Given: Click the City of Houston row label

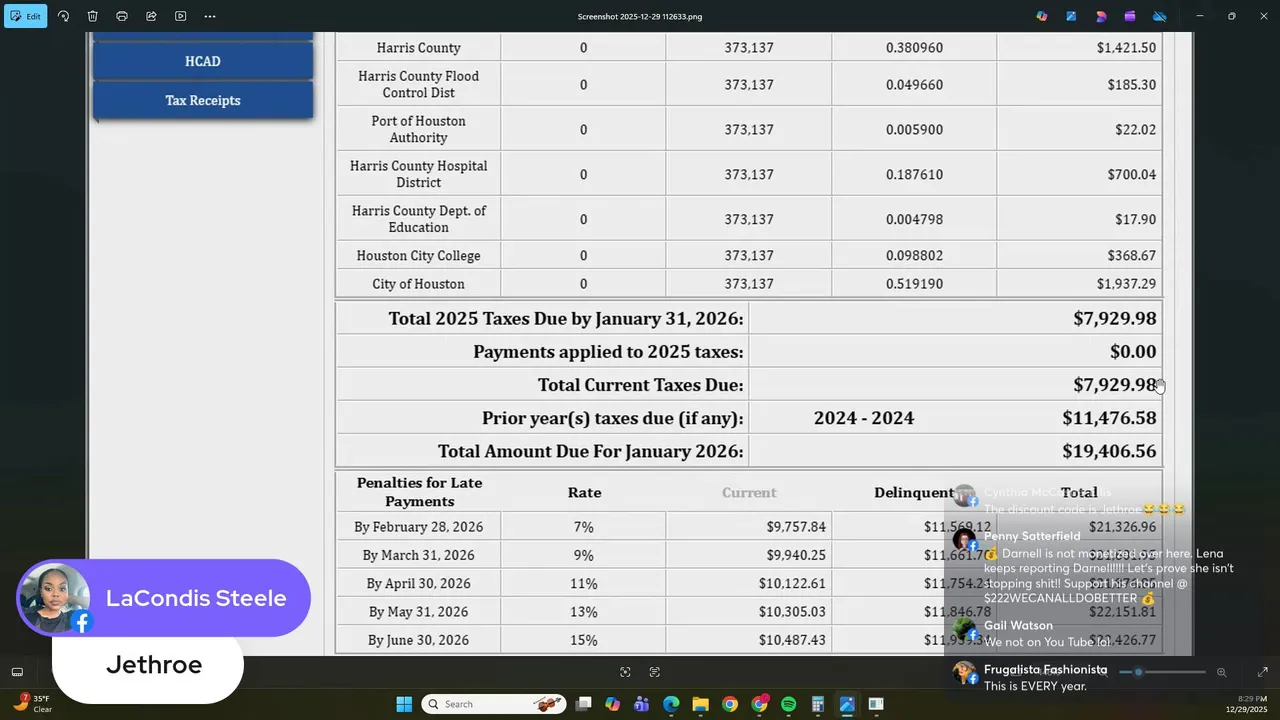Looking at the screenshot, I should point(418,284).
